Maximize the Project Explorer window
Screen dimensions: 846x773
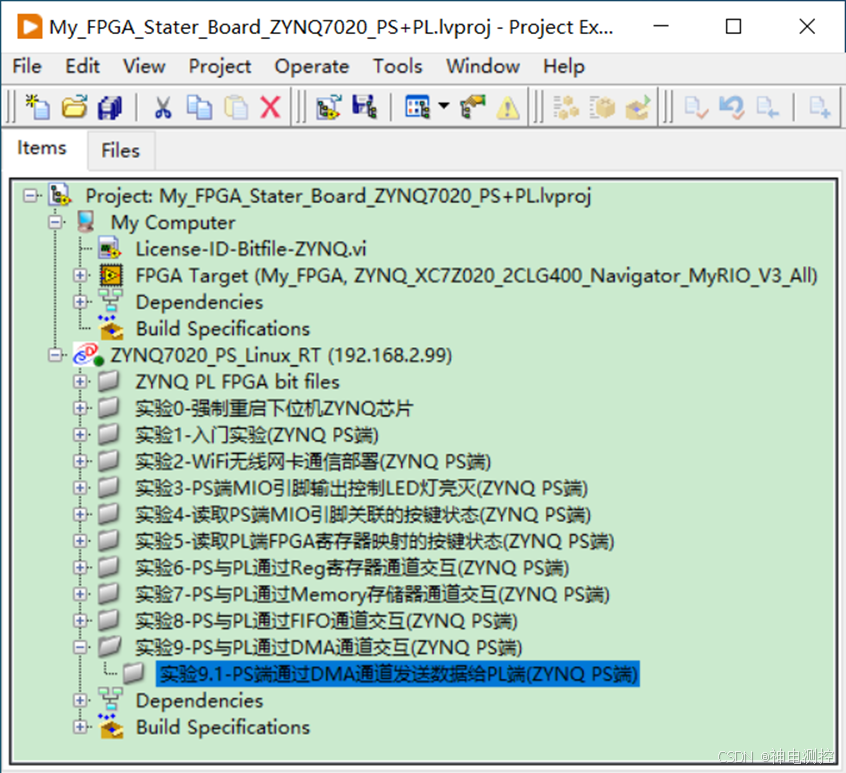click(x=733, y=26)
